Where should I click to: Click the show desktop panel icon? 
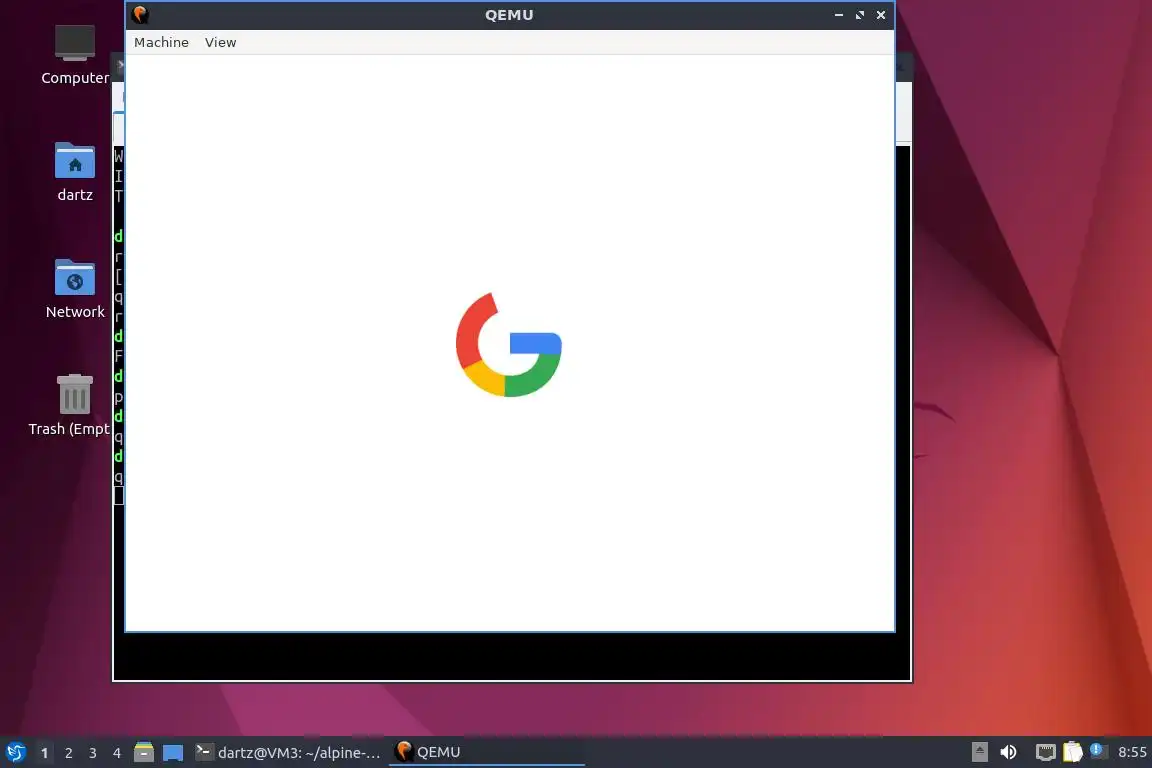[173, 752]
